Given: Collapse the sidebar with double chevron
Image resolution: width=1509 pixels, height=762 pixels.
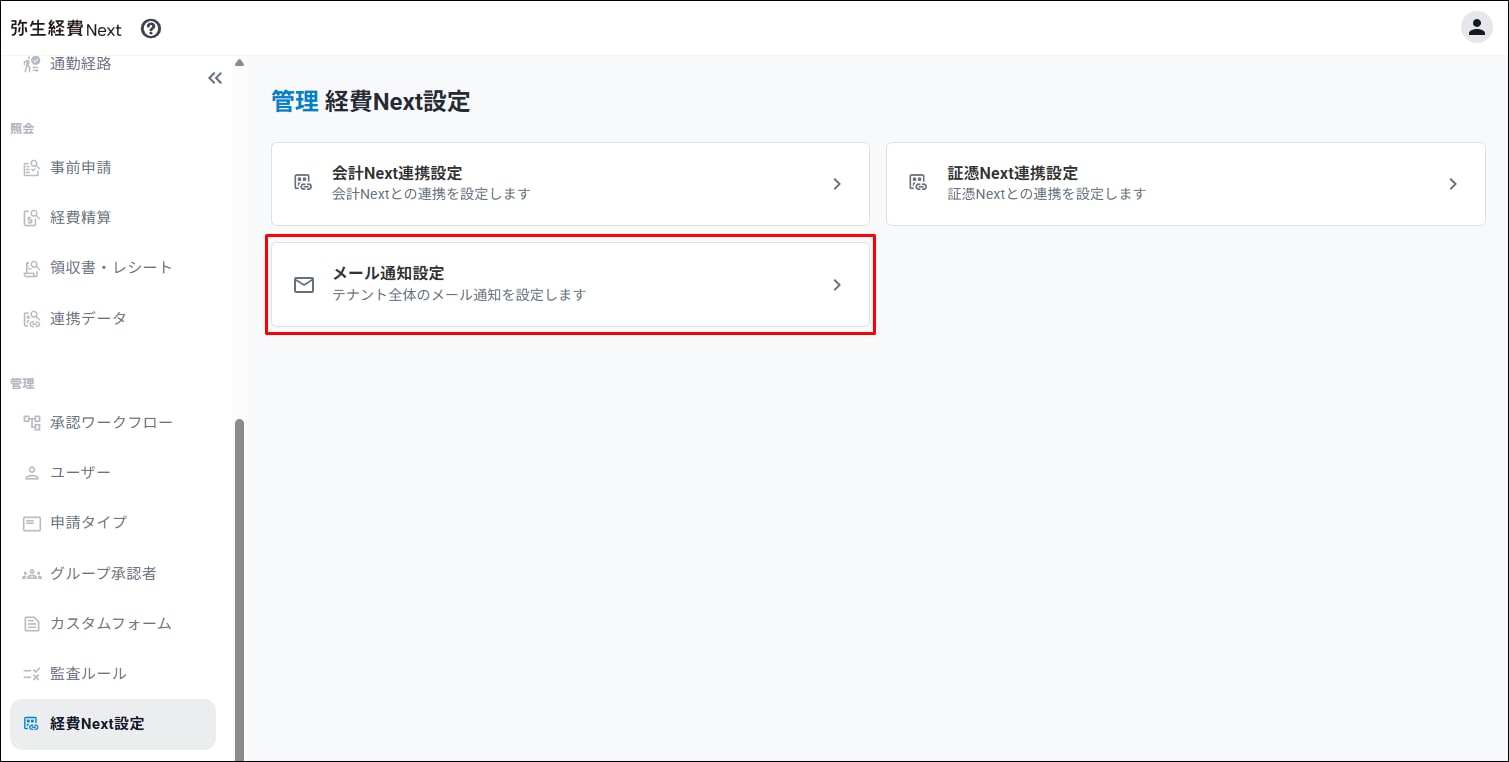Looking at the screenshot, I should pos(214,78).
